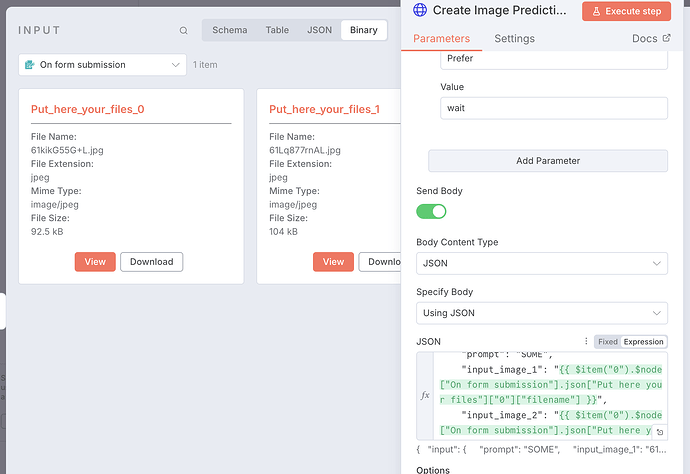Switch JSON field to Expression mode

pyautogui.click(x=643, y=342)
